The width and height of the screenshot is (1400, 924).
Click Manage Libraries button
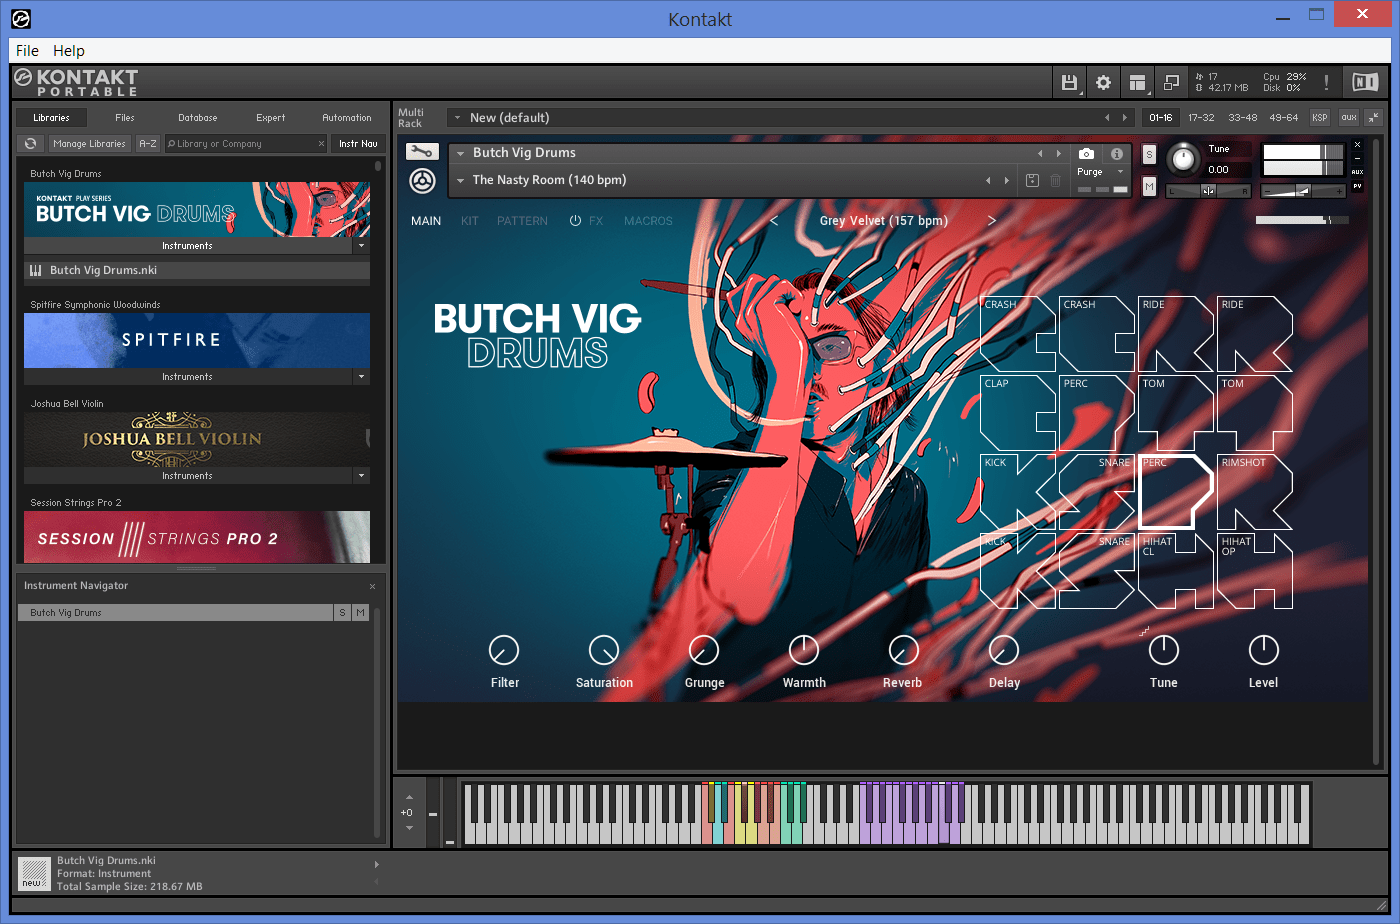tap(89, 144)
